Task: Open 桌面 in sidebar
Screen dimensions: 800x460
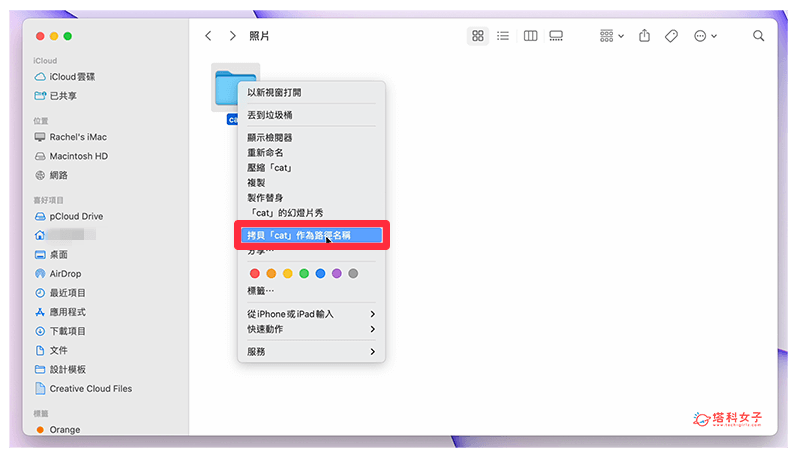Action: pos(51,254)
